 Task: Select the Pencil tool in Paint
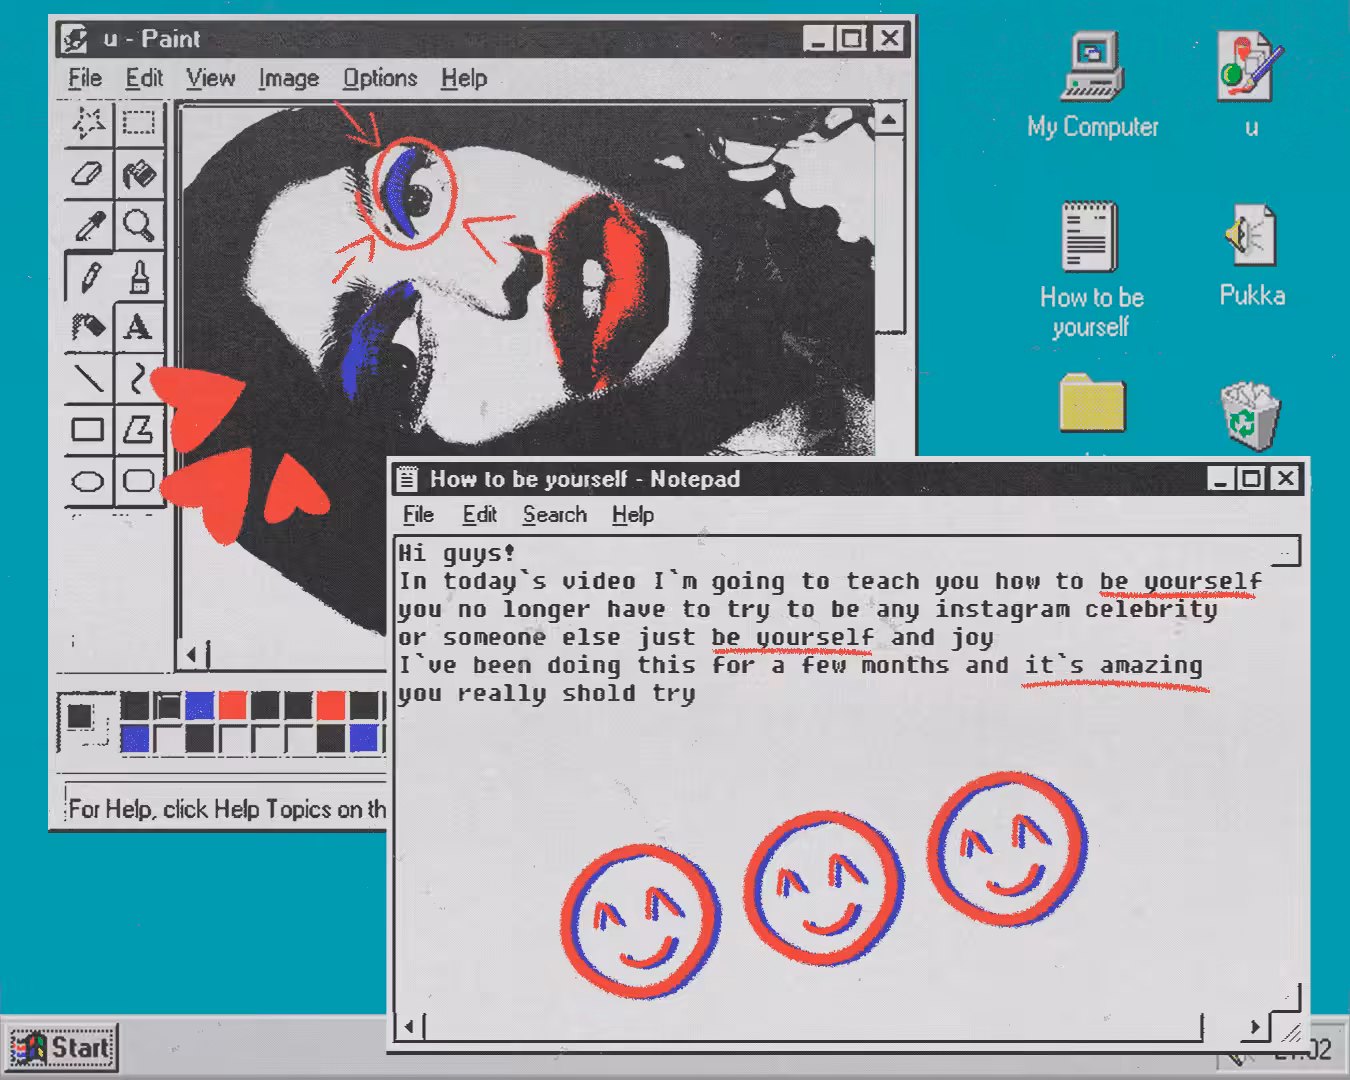pyautogui.click(x=89, y=276)
